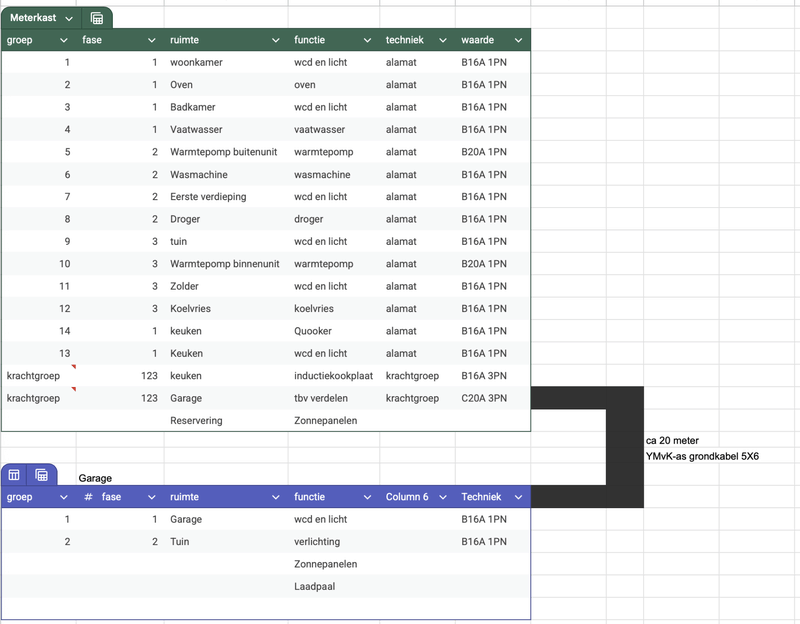Image resolution: width=800 pixels, height=624 pixels.
Task: Open the waarde column dropdown
Action: [518, 40]
